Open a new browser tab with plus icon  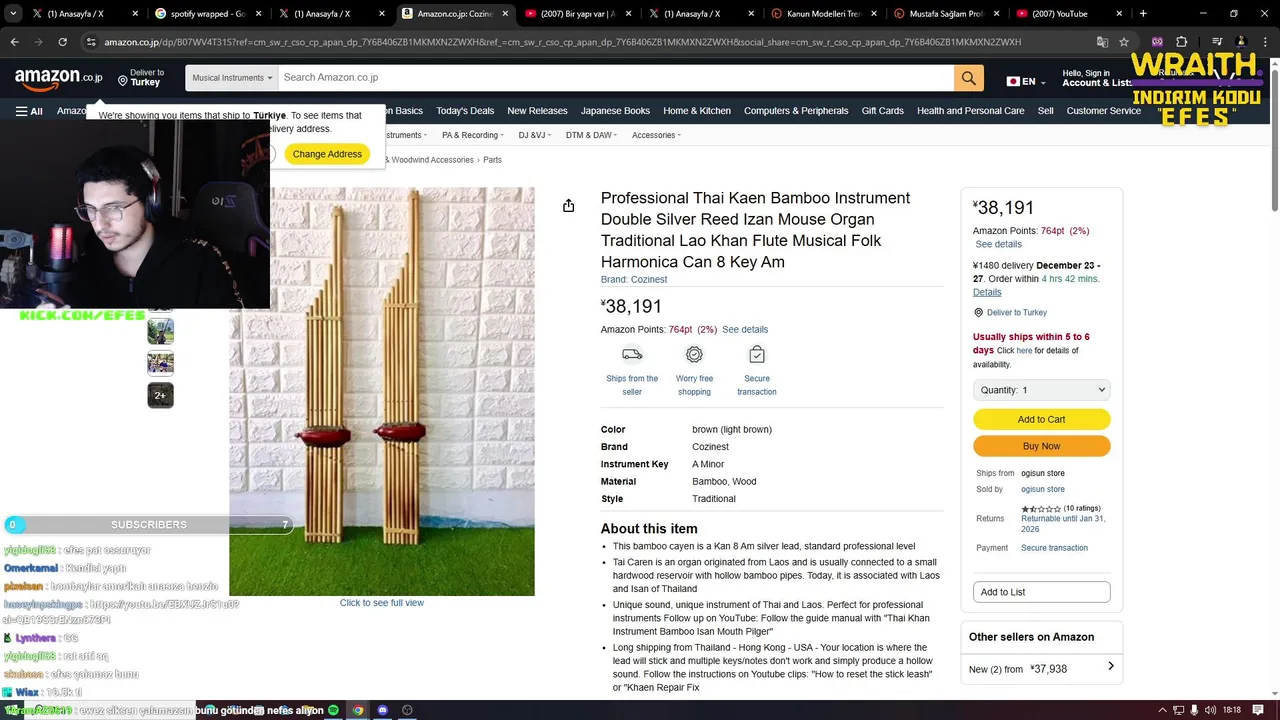1143,14
